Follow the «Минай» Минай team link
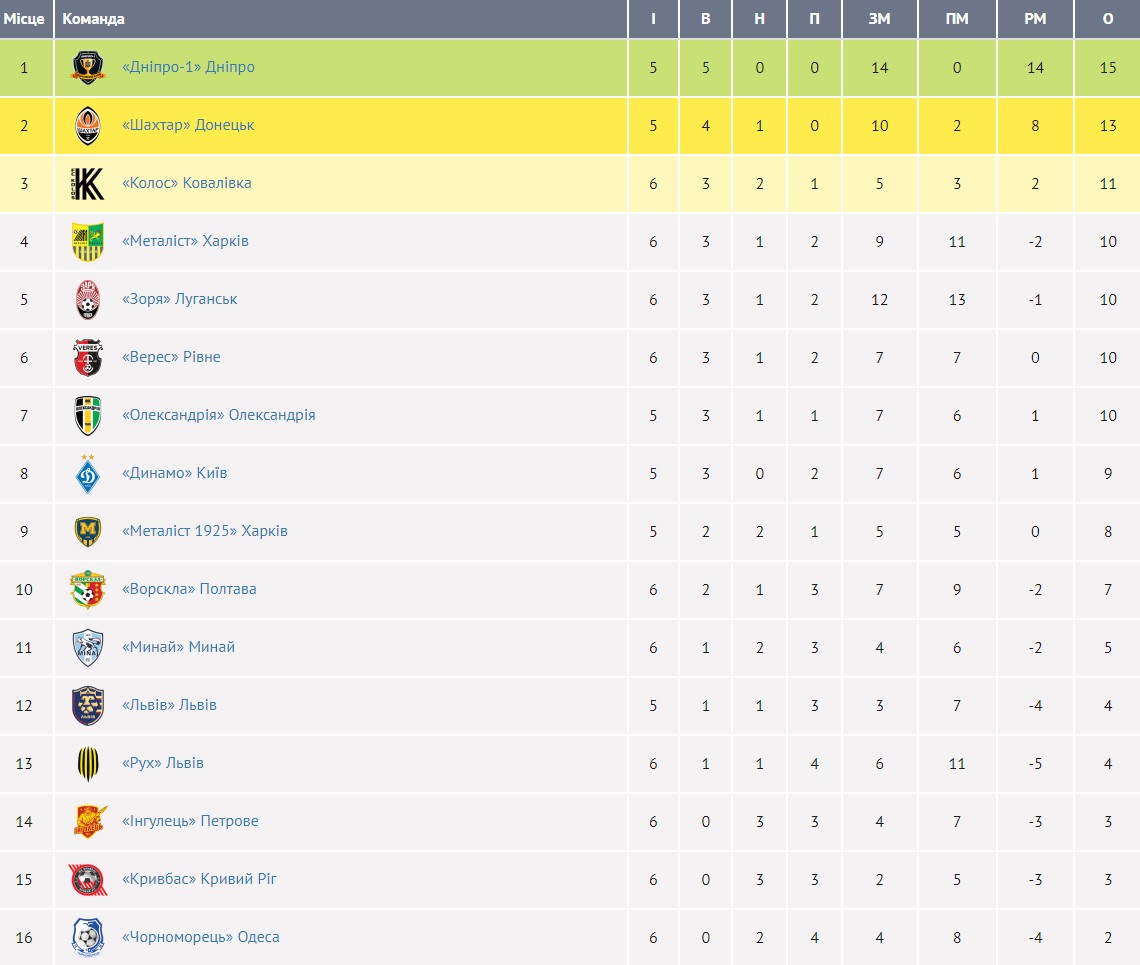The height and width of the screenshot is (965, 1140). (x=178, y=647)
